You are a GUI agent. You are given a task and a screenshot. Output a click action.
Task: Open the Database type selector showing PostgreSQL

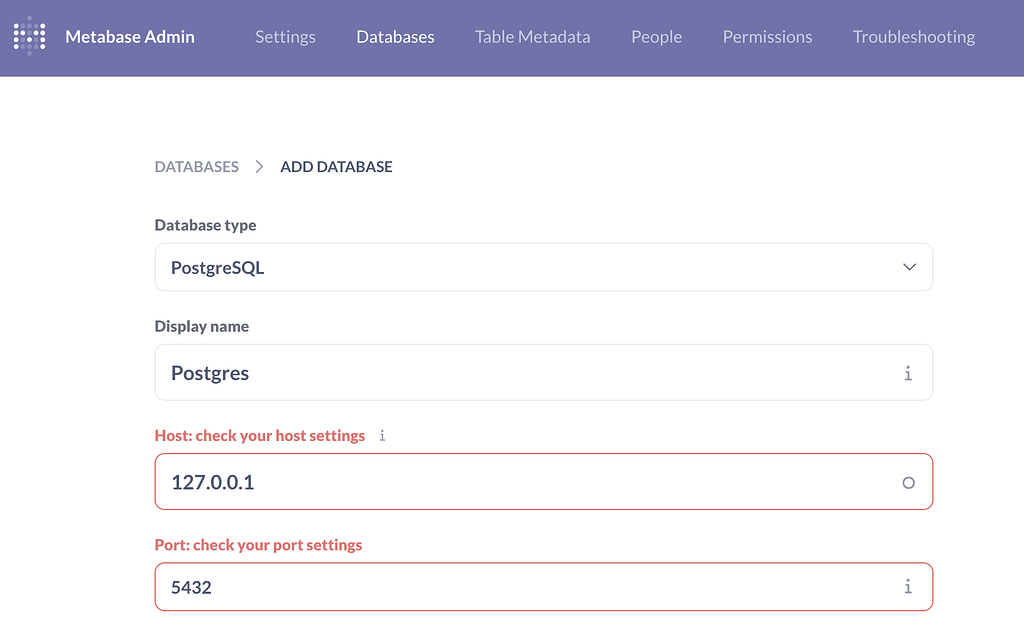tap(543, 267)
